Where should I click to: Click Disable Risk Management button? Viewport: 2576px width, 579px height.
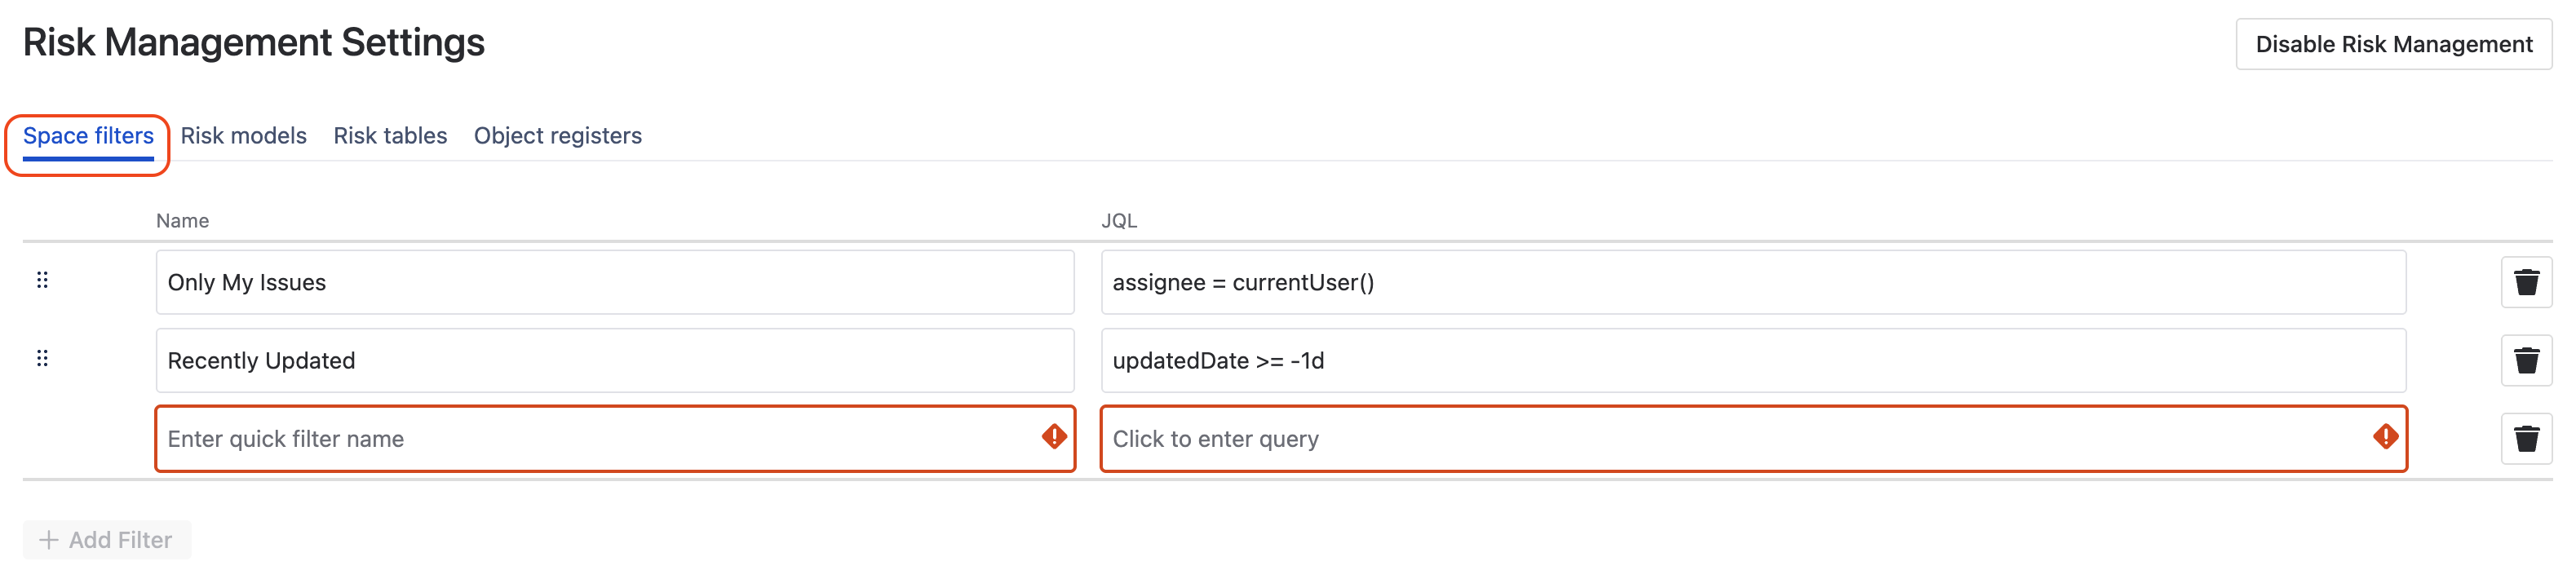point(2394,44)
